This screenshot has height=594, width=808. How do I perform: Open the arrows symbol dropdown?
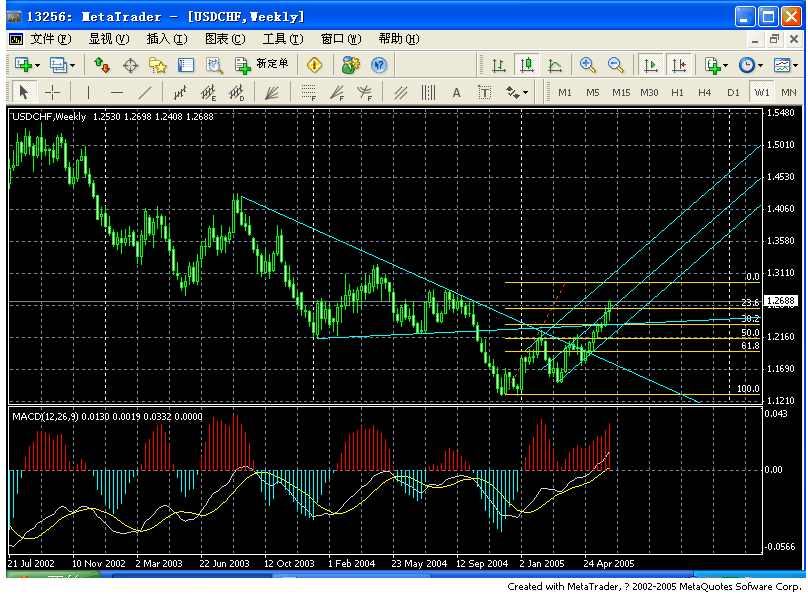(525, 93)
